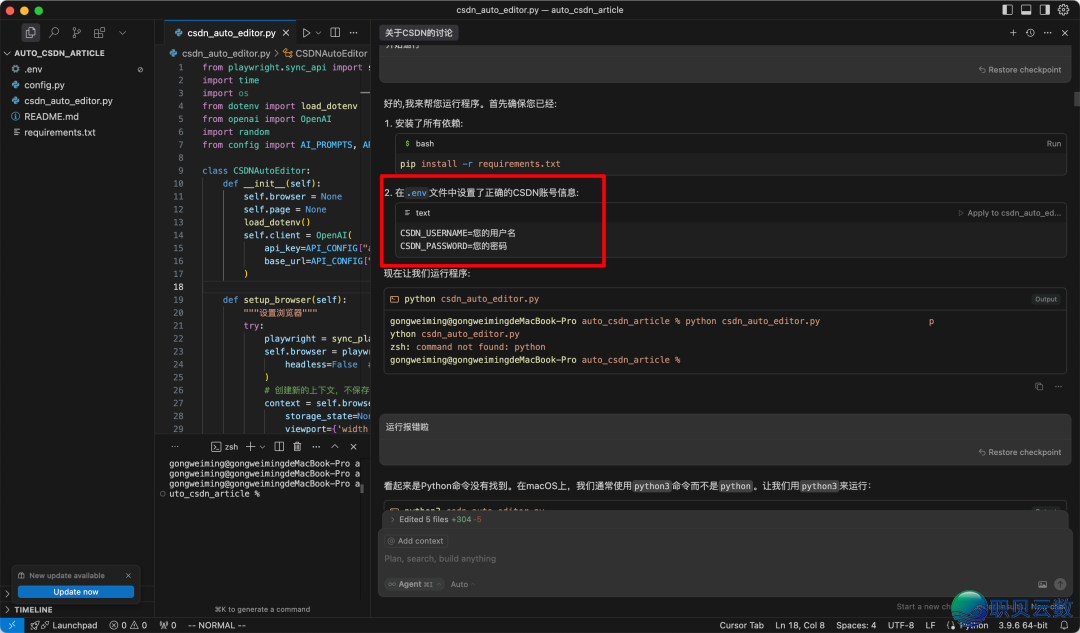This screenshot has width=1080, height=633.
Task: Open the Auto model selector dropdown
Action: [x=460, y=584]
